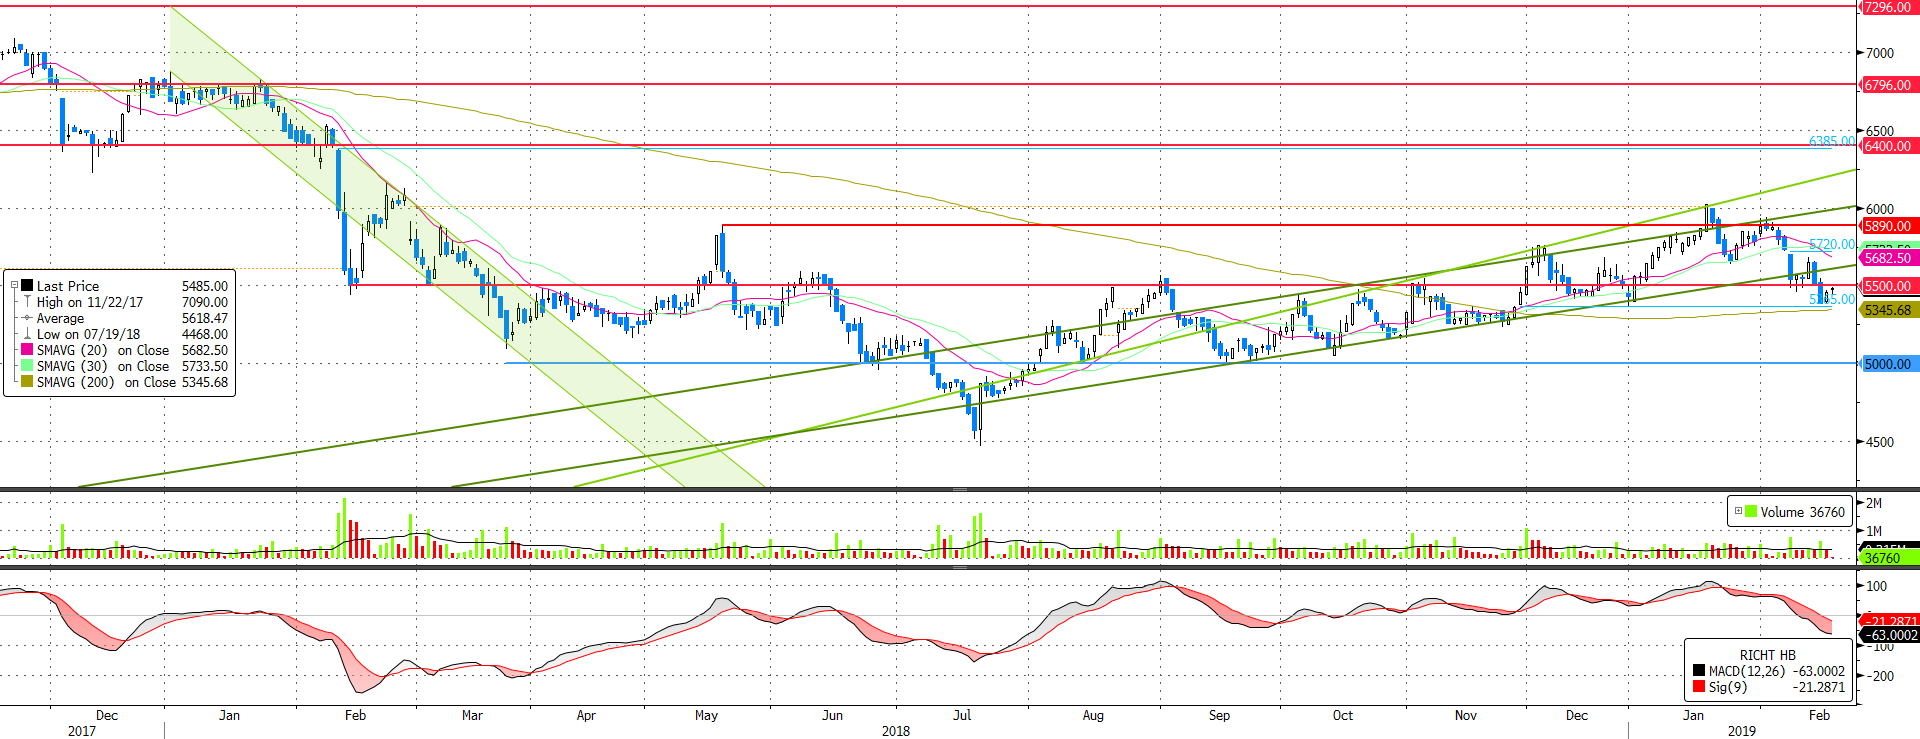
Task: Click the 5890.00 red price label
Action: [x=1887, y=226]
